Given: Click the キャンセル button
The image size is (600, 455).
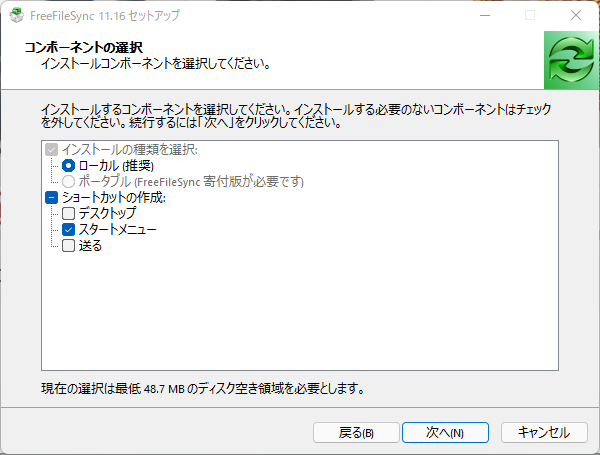Looking at the screenshot, I should (544, 432).
